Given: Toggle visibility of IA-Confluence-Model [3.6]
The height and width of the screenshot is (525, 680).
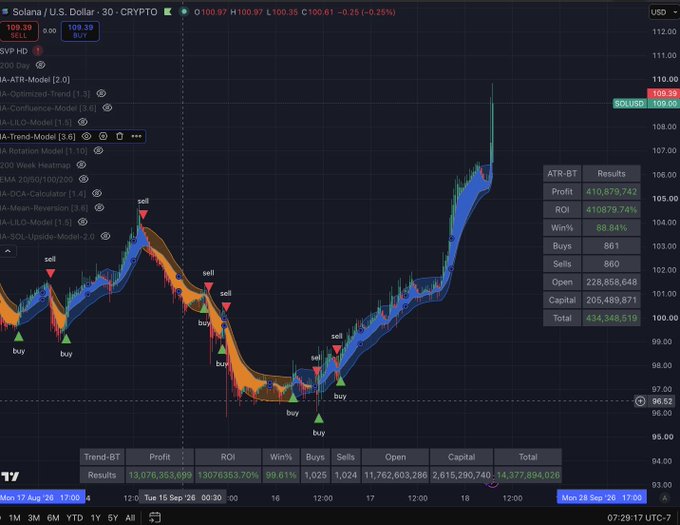Looking at the screenshot, I should pyautogui.click(x=107, y=108).
